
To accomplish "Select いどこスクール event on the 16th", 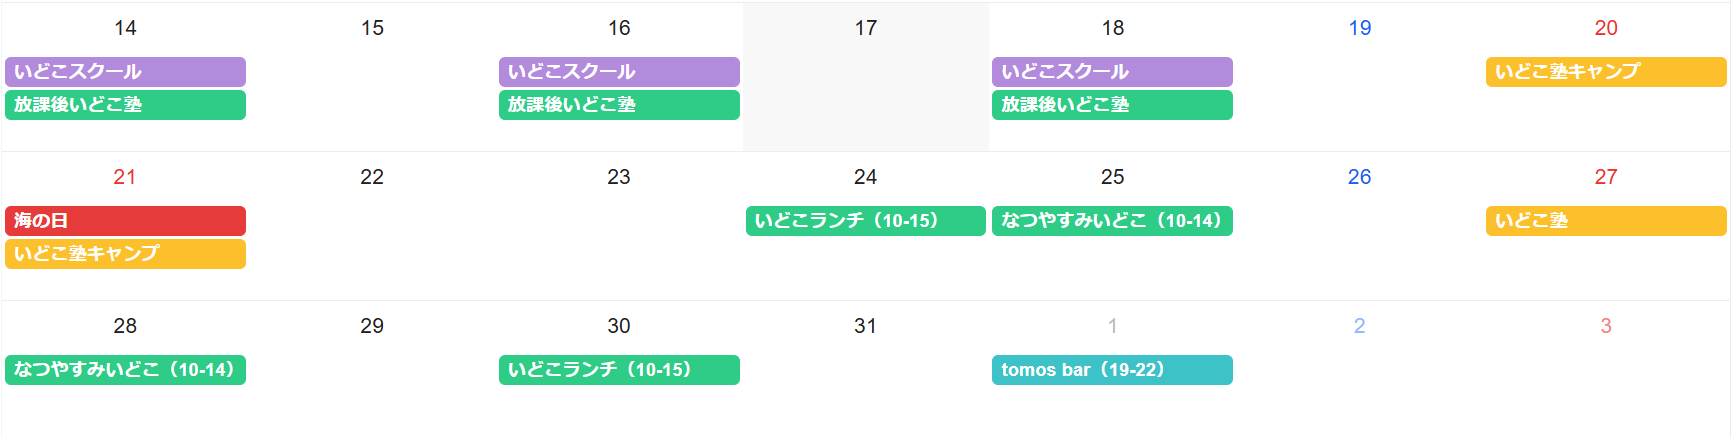I will coord(619,72).
